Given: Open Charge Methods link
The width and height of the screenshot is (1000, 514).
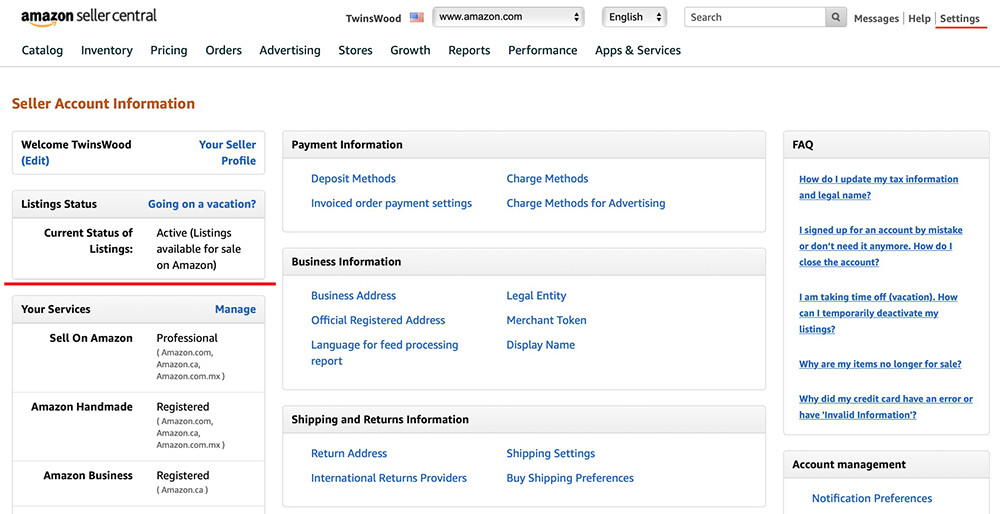Looking at the screenshot, I should coord(547,179).
